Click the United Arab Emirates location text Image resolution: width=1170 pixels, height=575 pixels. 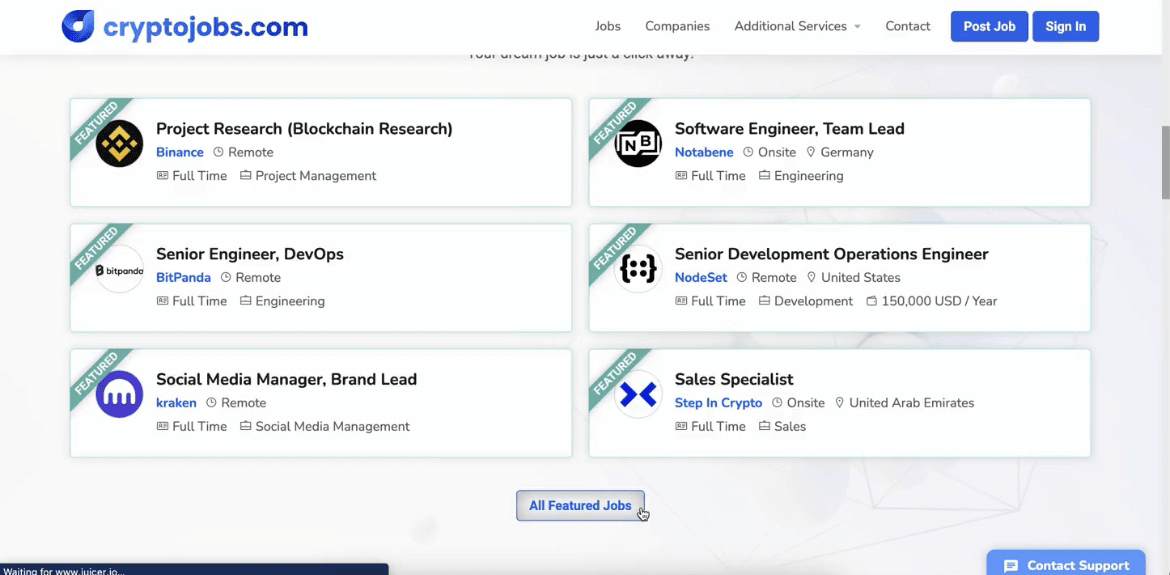pyautogui.click(x=912, y=403)
